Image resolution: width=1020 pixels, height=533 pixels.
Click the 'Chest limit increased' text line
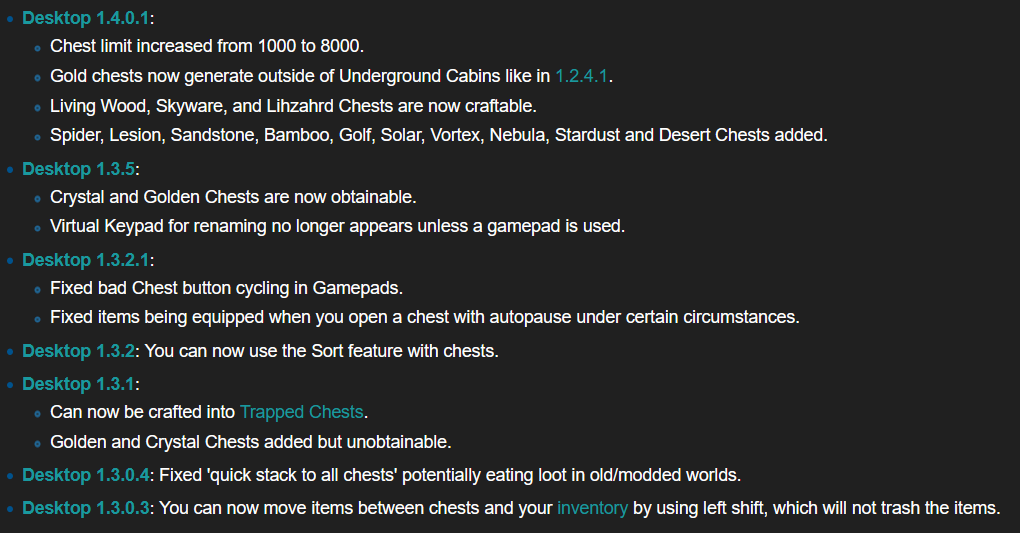207,46
